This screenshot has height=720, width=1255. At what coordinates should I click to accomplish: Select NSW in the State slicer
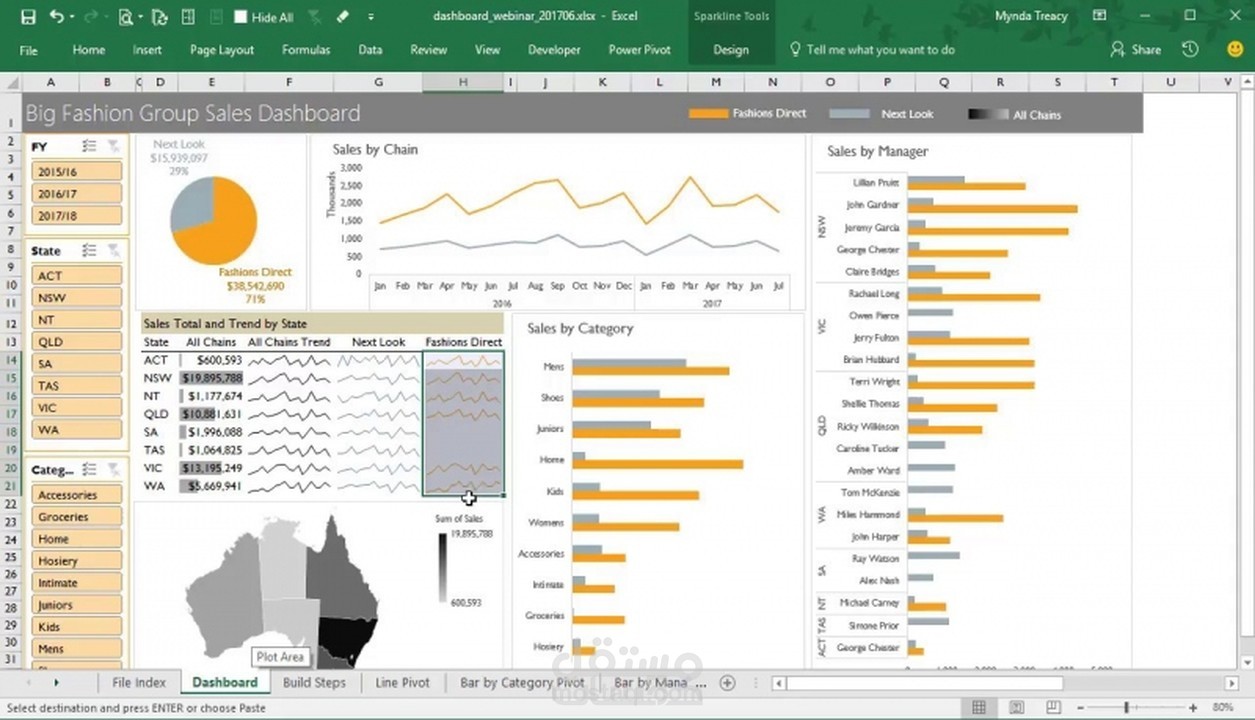point(77,298)
